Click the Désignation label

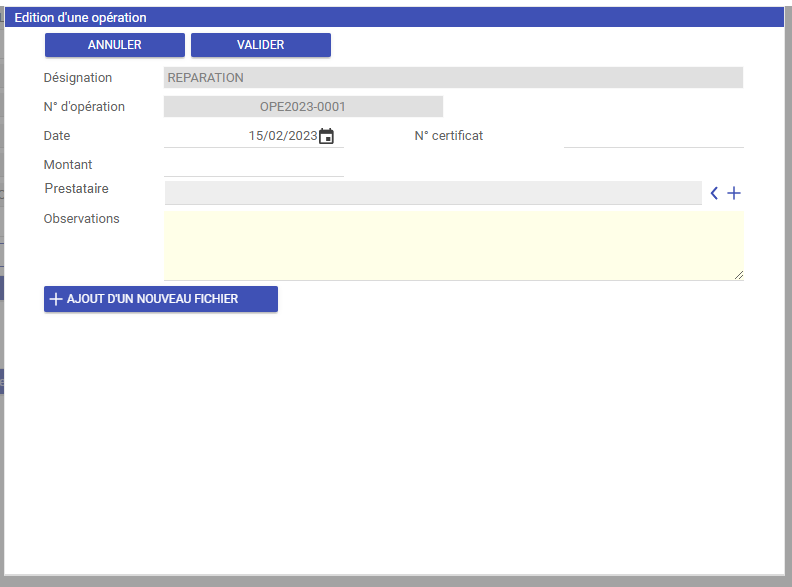click(x=78, y=78)
